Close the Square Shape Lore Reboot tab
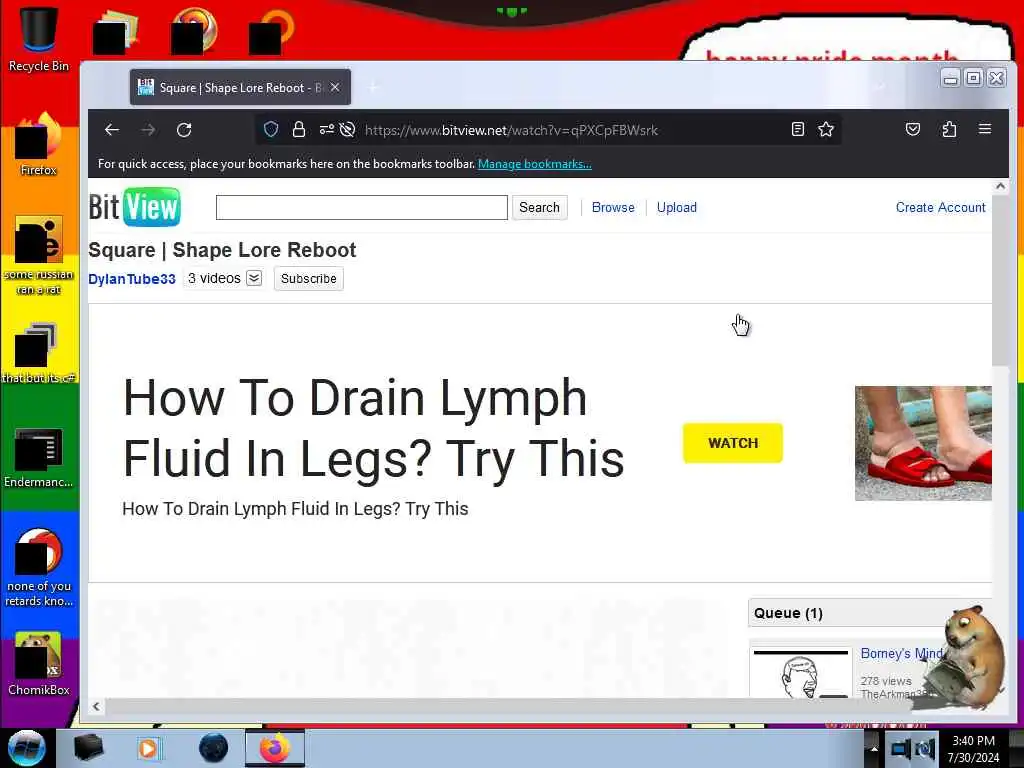The image size is (1024, 768). [x=335, y=87]
